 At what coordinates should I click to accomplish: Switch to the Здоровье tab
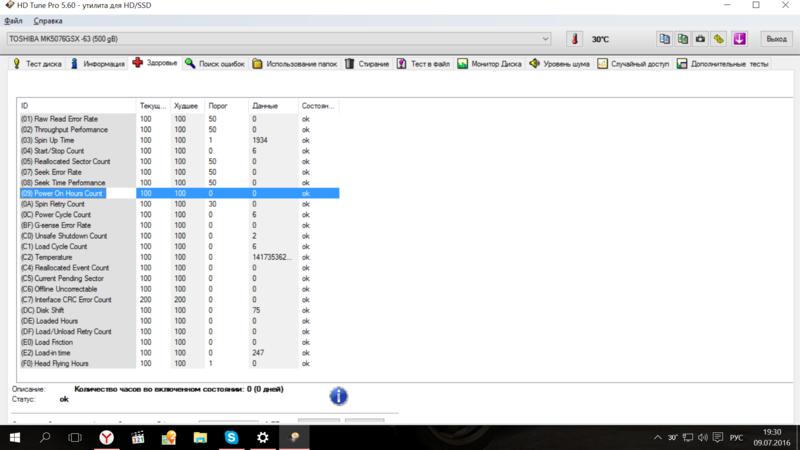[x=155, y=63]
